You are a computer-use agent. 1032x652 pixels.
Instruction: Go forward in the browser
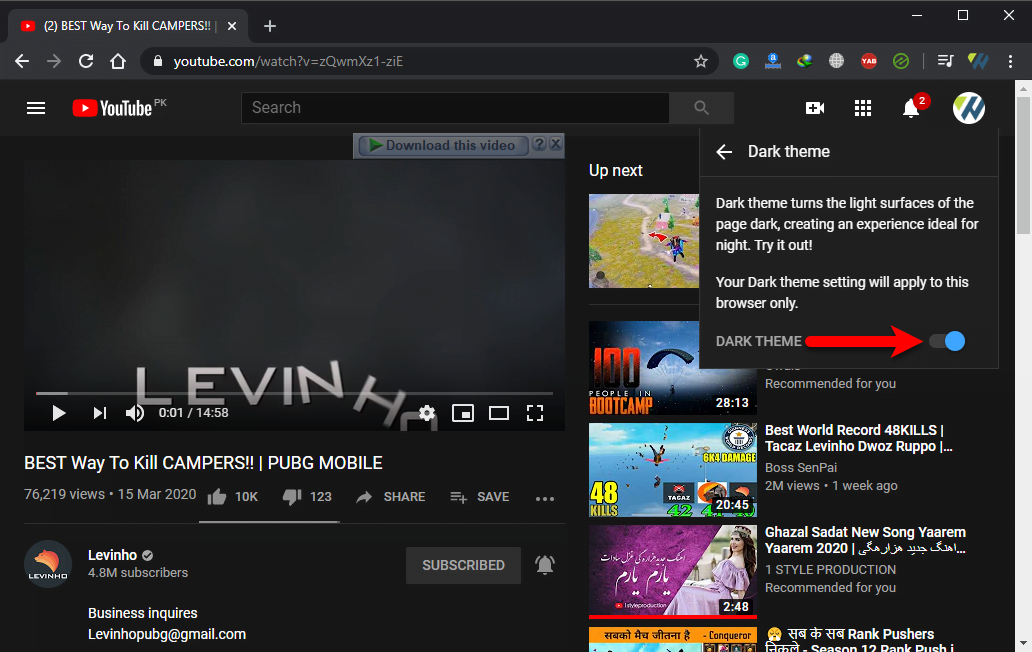pos(54,61)
